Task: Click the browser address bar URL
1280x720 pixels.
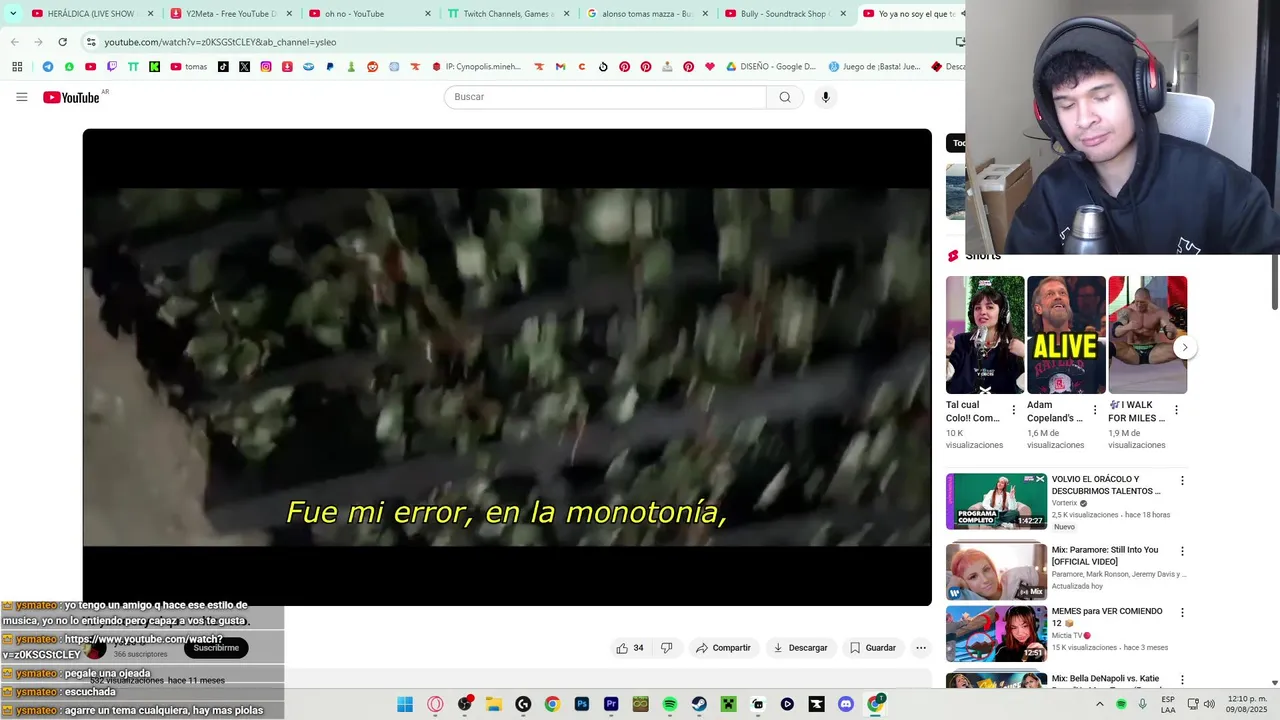Action: click(220, 42)
